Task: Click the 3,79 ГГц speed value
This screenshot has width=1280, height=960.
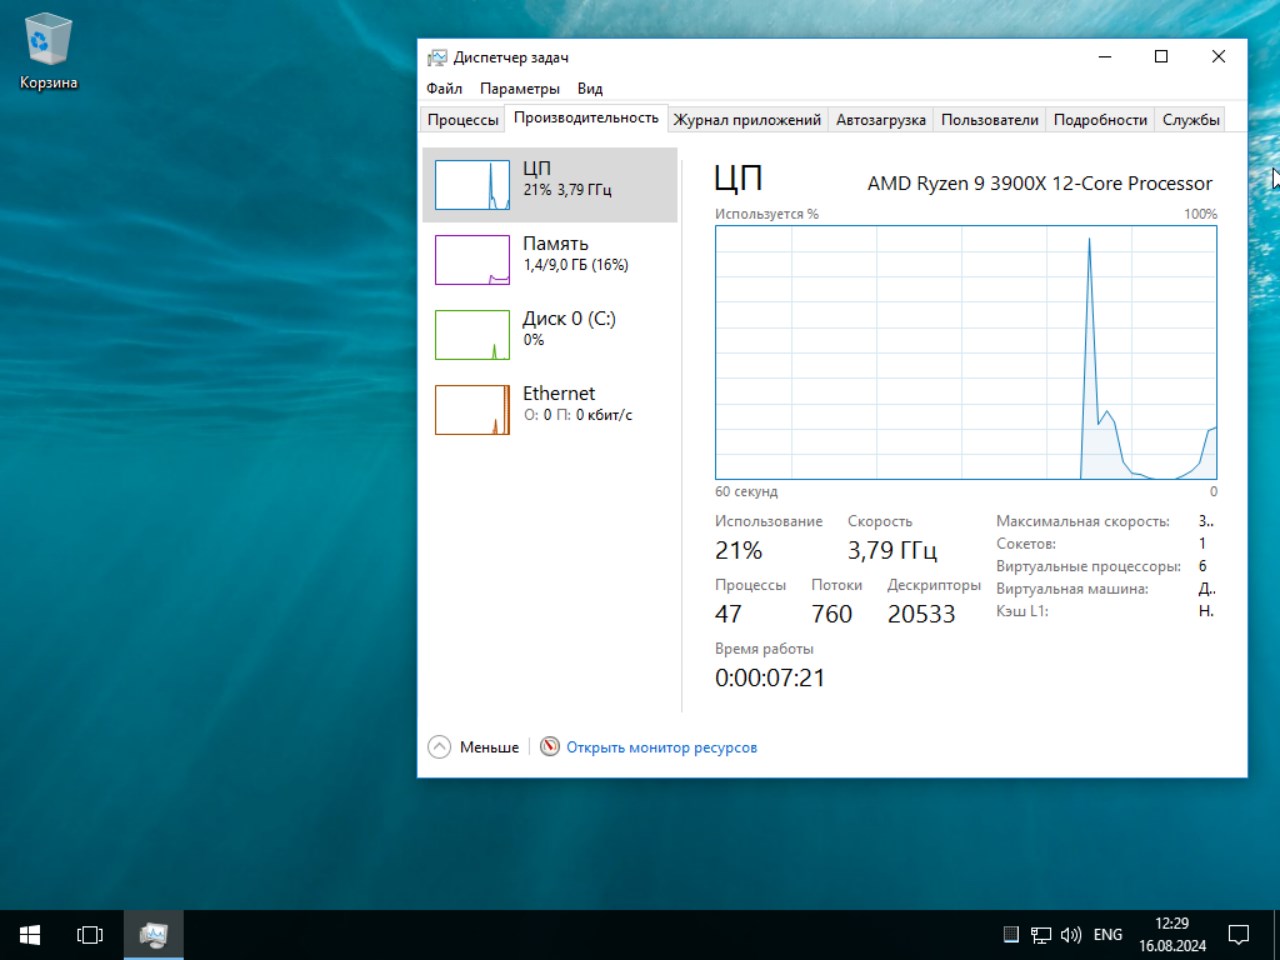Action: tap(892, 550)
